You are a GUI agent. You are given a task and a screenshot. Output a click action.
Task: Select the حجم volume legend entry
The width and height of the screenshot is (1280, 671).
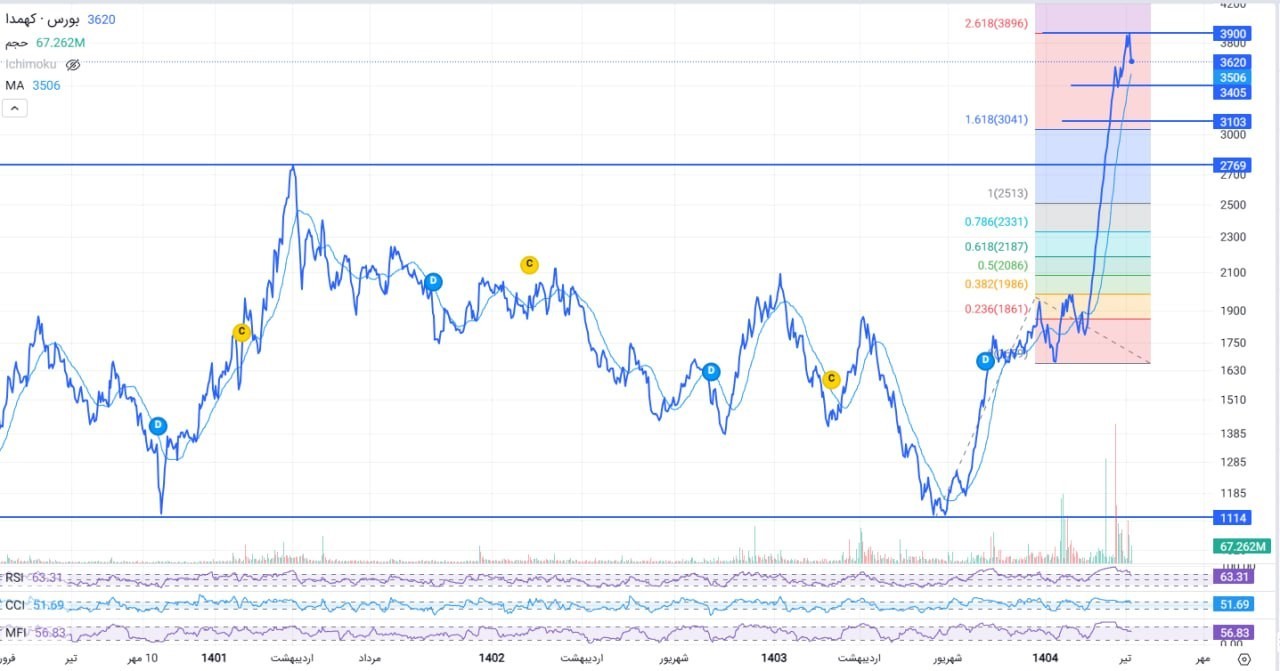click(45, 43)
